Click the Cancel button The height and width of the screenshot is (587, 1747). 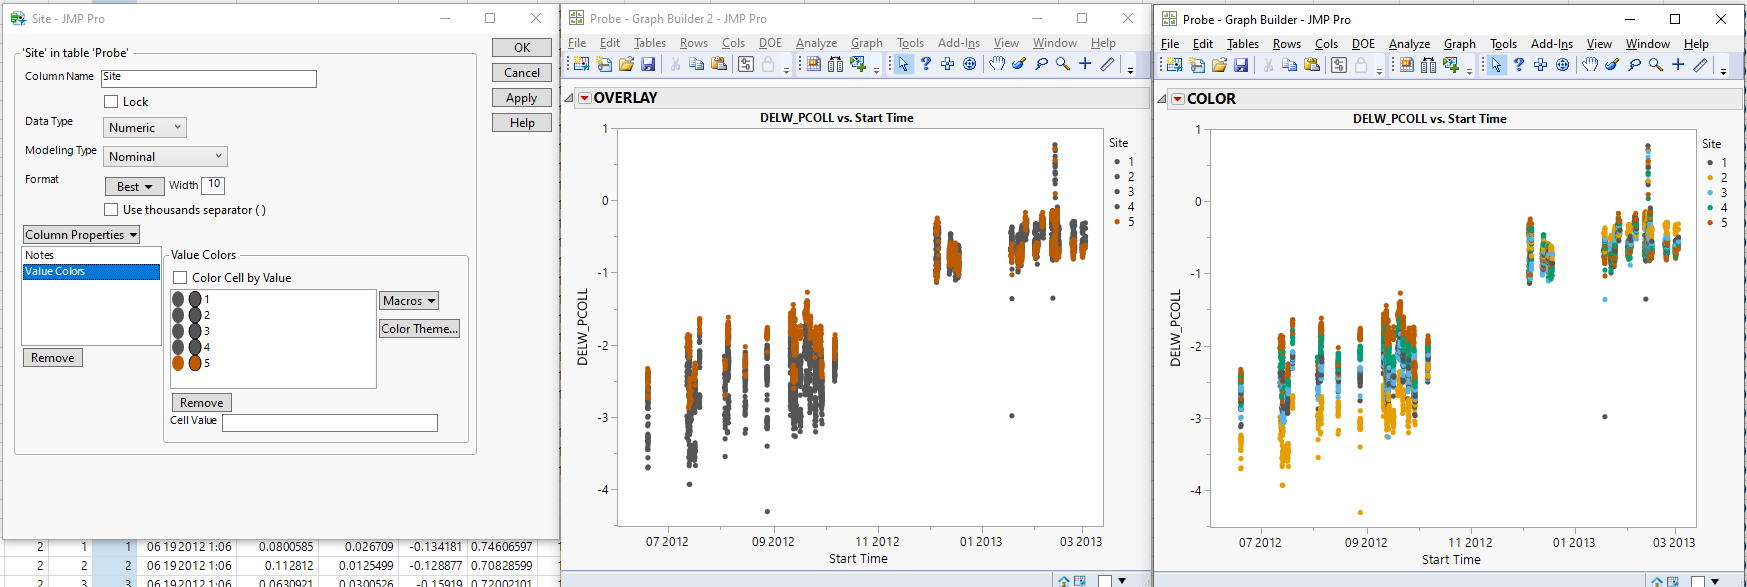coord(522,73)
